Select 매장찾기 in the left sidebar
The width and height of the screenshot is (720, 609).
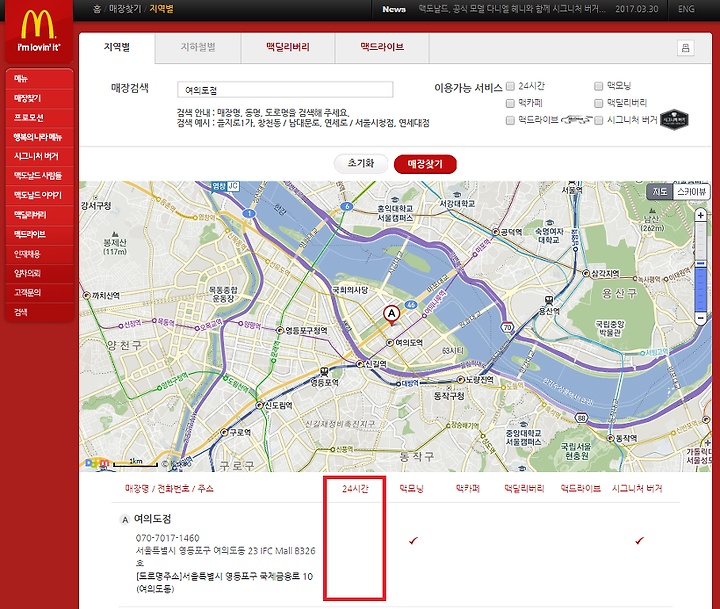pos(39,98)
